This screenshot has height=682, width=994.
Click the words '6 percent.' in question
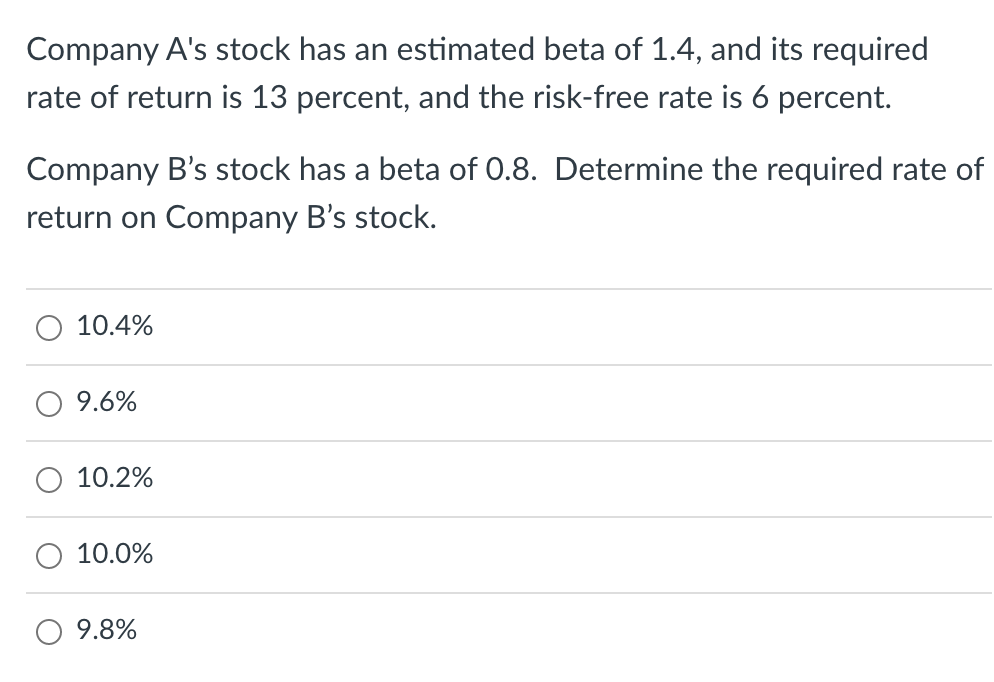[822, 98]
